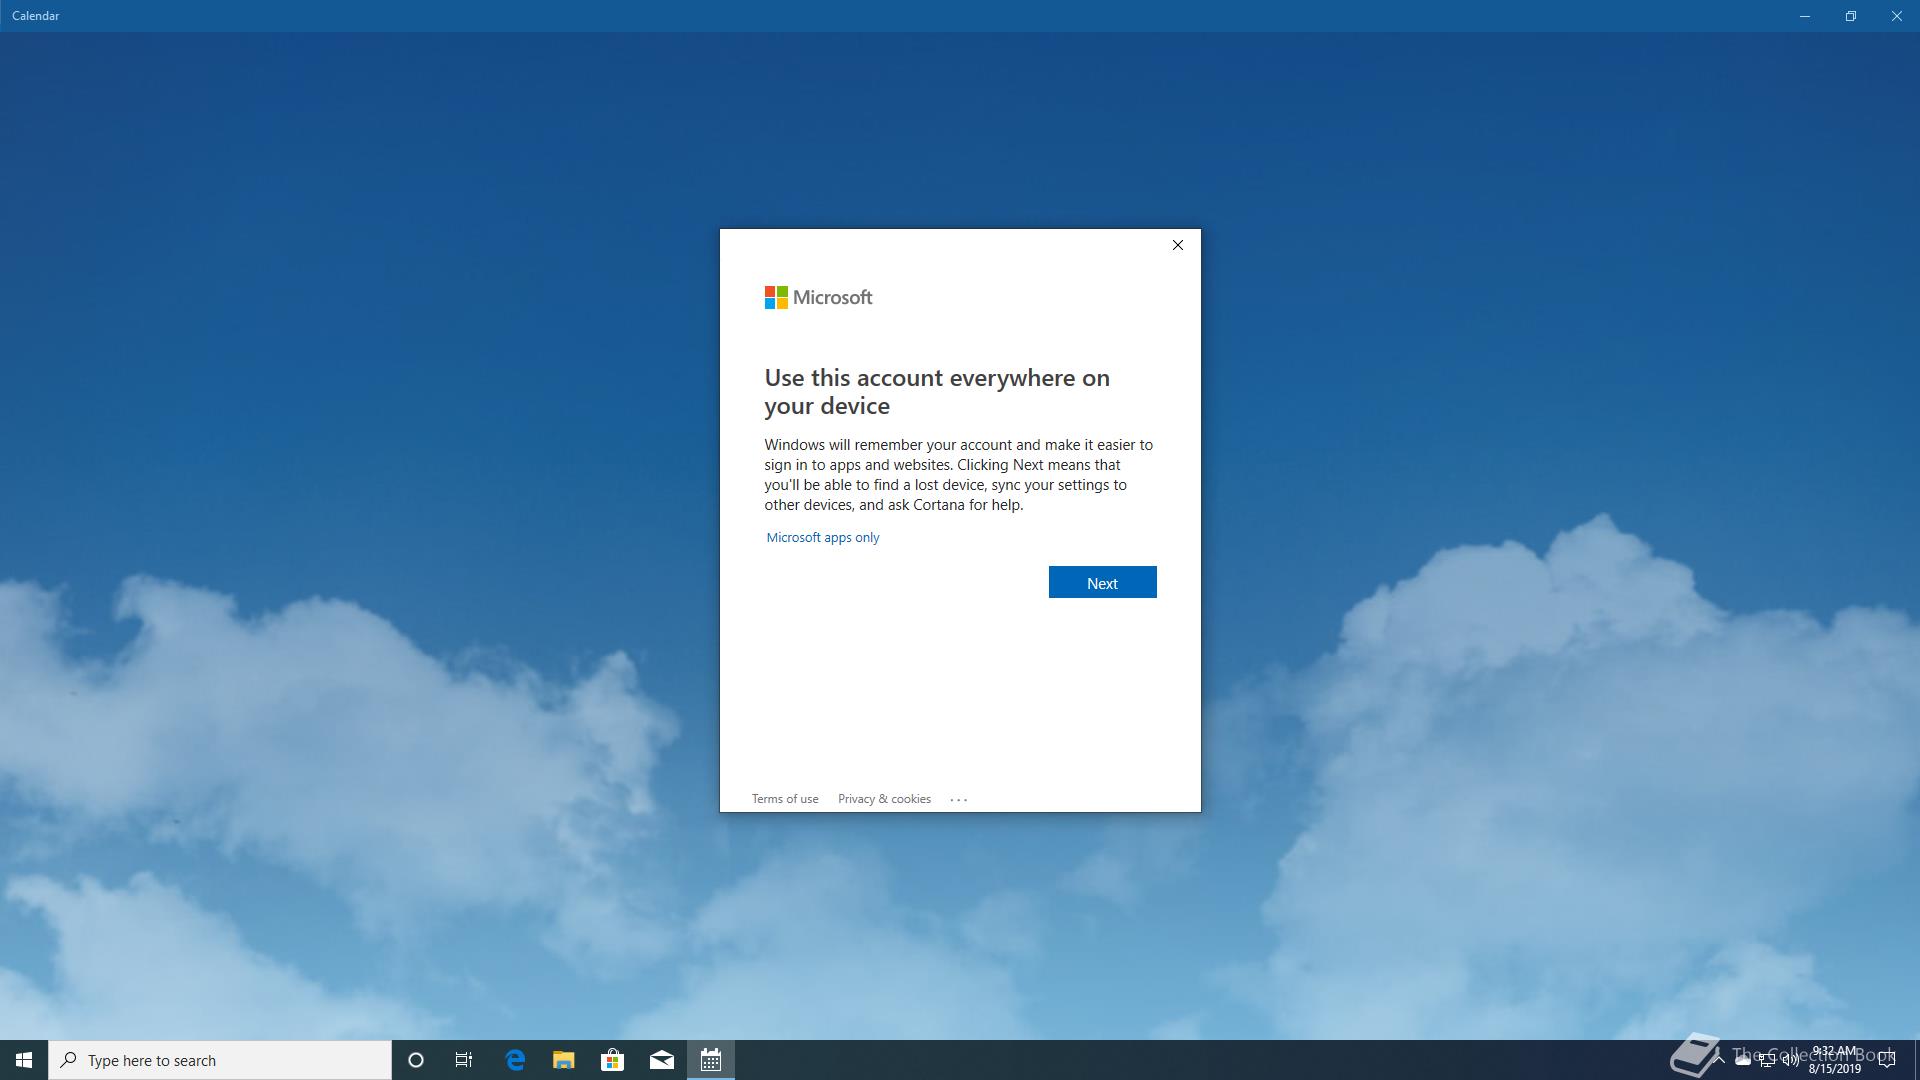
Task: Open the Privacy & cookies link
Action: click(x=884, y=799)
